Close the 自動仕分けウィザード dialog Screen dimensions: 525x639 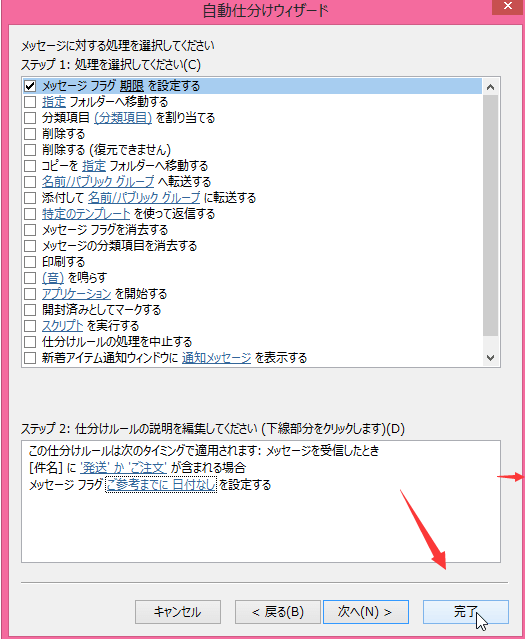(508, 7)
